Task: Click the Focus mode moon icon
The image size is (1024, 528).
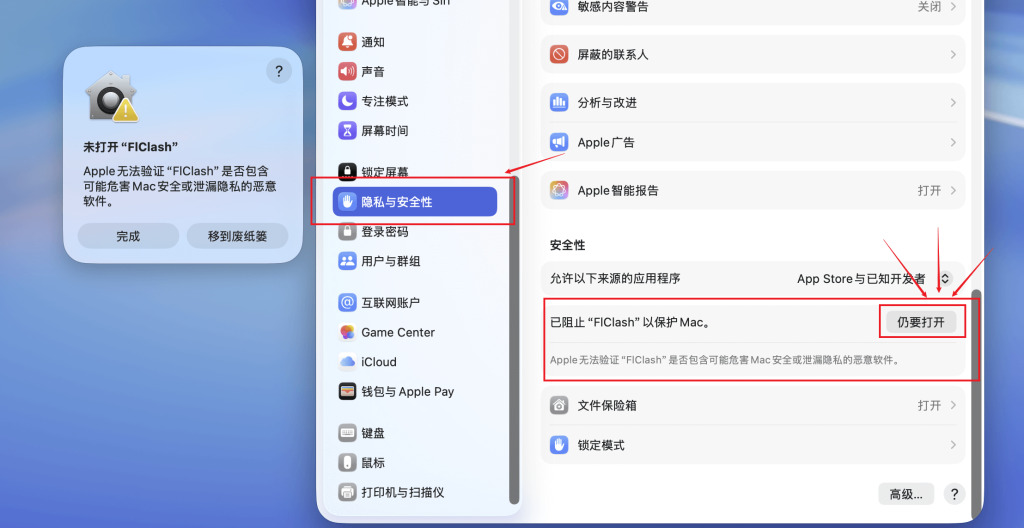Action: (x=347, y=101)
